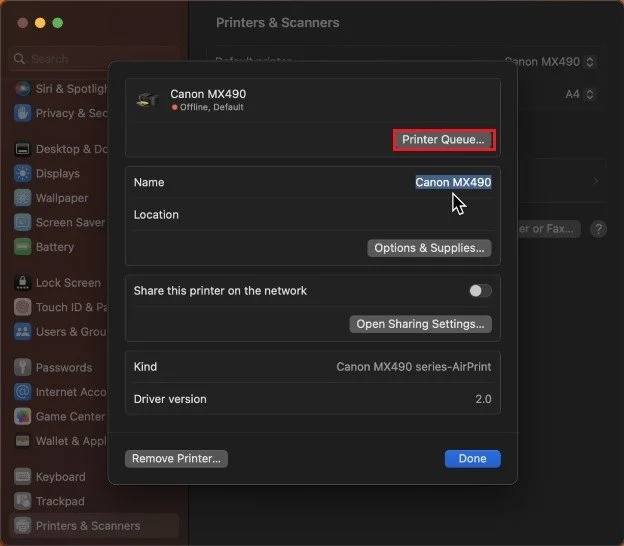Viewport: 624px width, 546px height.
Task: Click the chevron on the background printer row
Action: pyautogui.click(x=596, y=181)
